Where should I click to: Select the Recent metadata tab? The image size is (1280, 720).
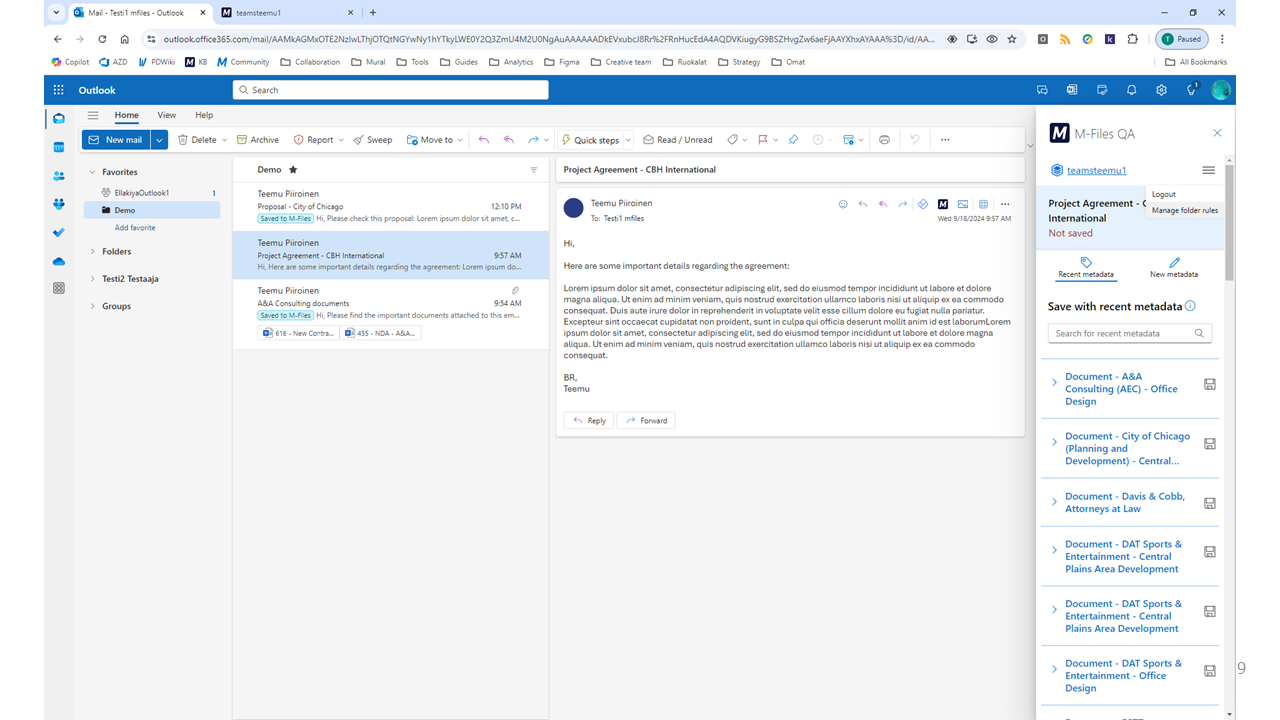point(1086,267)
